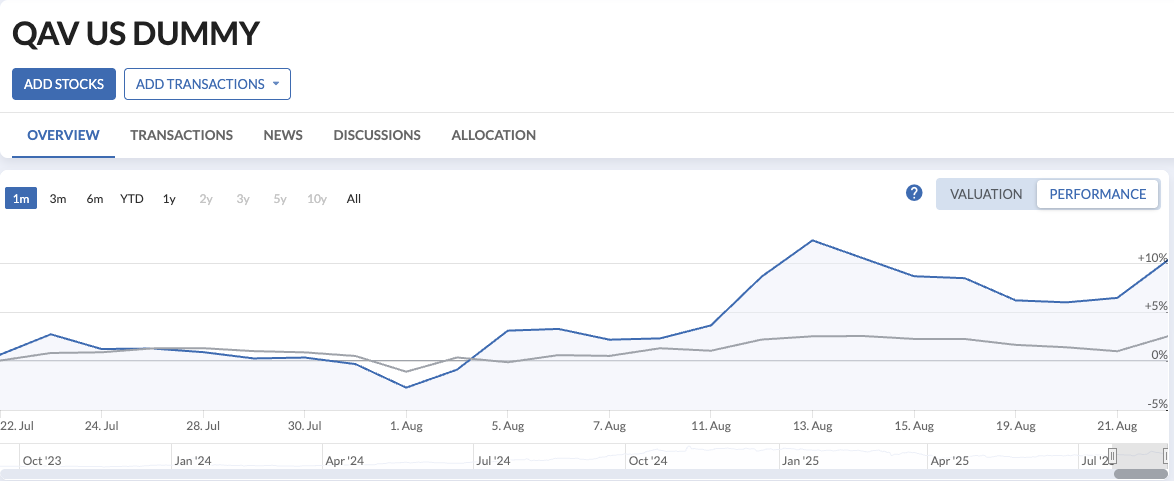Click the 5. Aug date label

pos(507,426)
